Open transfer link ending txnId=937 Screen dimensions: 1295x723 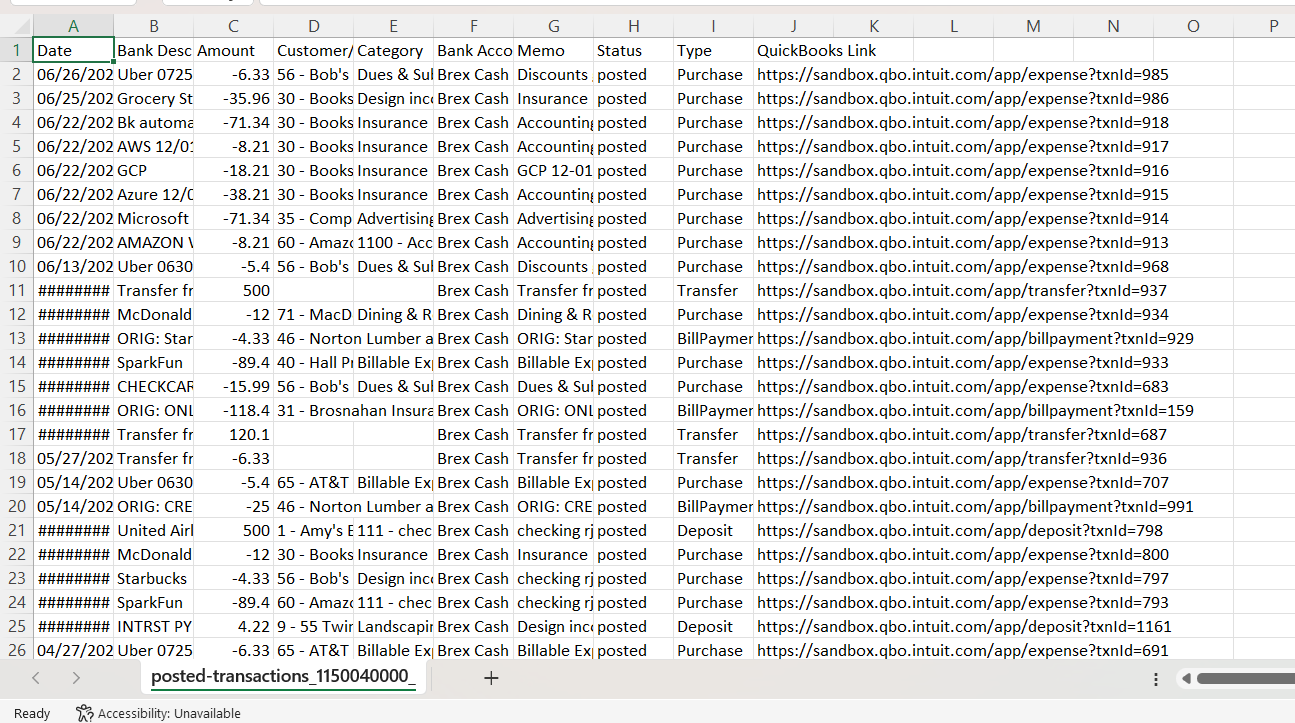962,290
